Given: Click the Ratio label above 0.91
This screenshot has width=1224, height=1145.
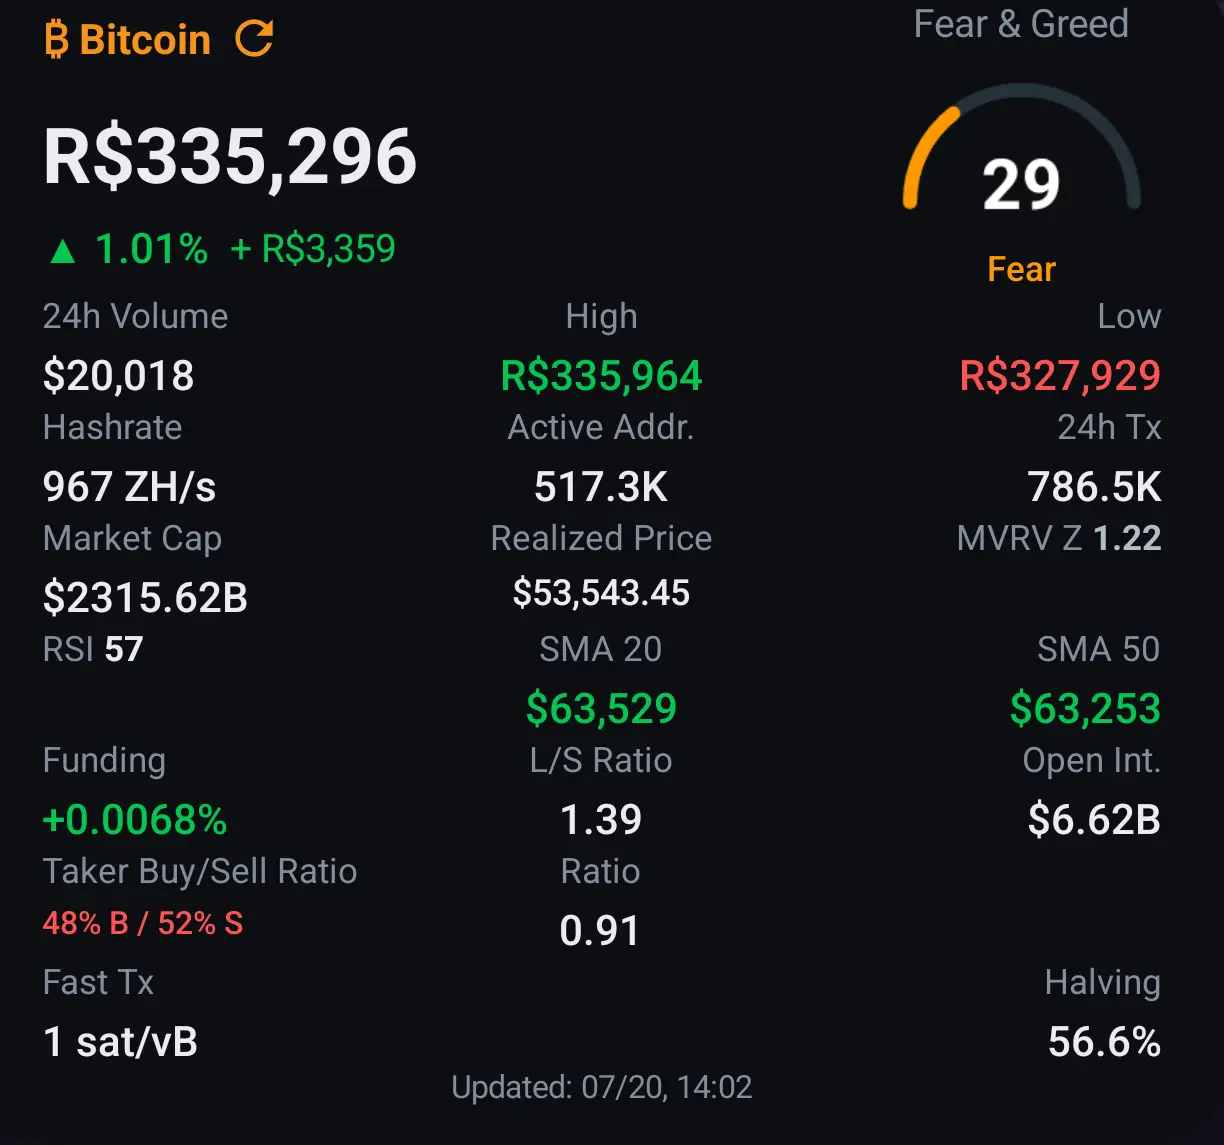Looking at the screenshot, I should coord(601,871).
